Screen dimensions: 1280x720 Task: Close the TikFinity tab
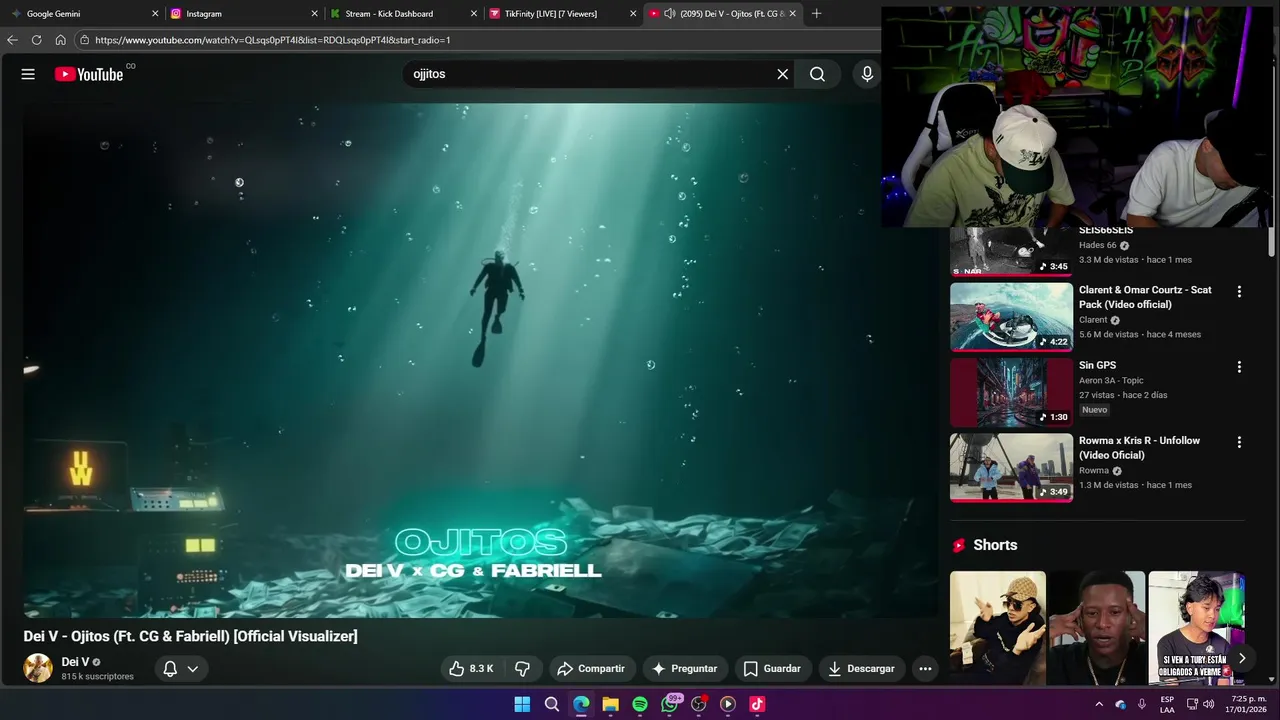tap(633, 14)
